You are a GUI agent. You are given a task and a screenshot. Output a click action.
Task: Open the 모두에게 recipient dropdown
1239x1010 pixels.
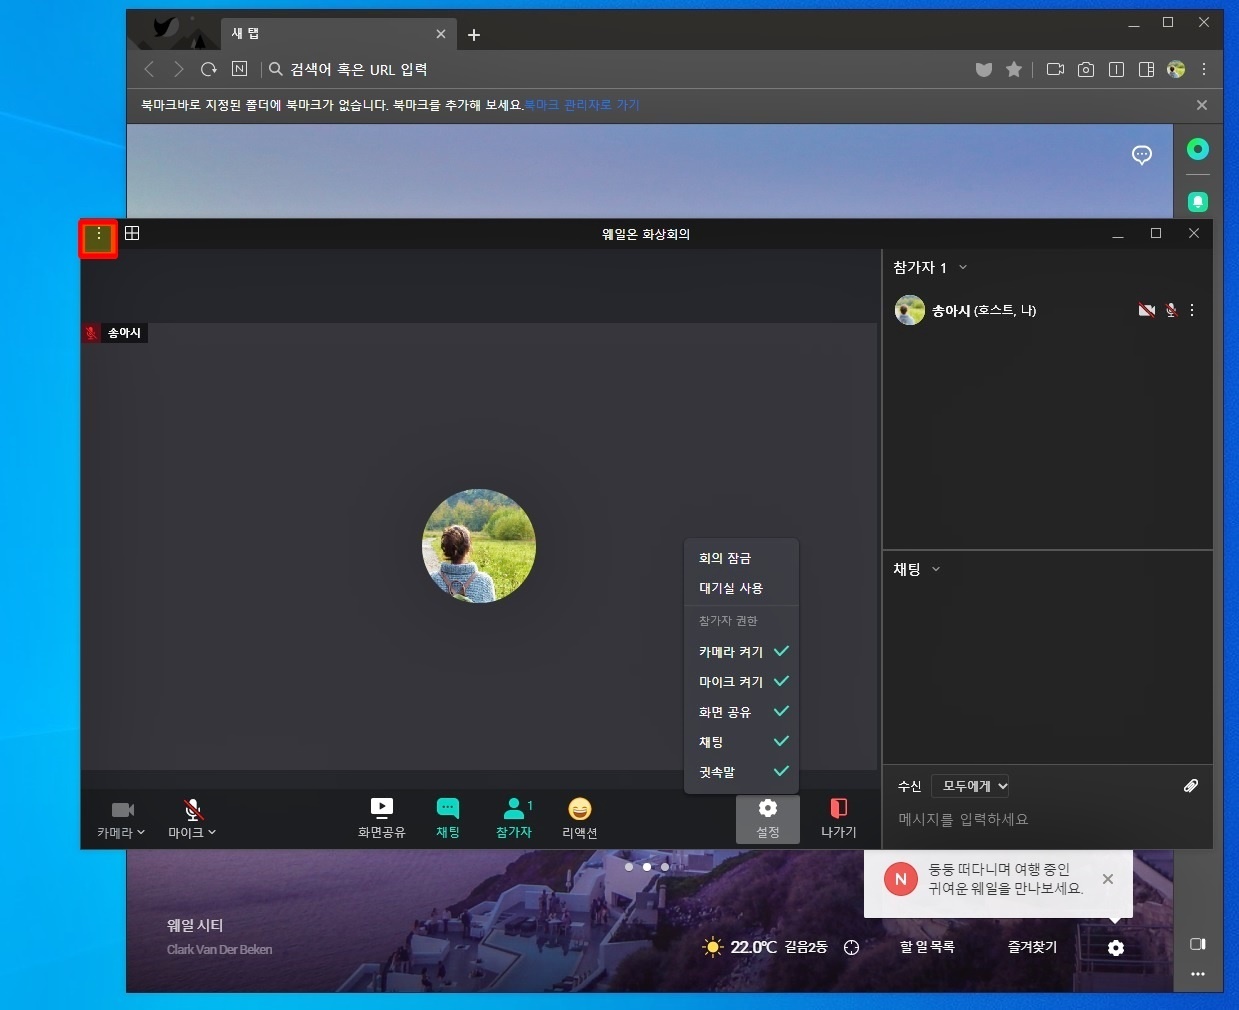[x=970, y=786]
